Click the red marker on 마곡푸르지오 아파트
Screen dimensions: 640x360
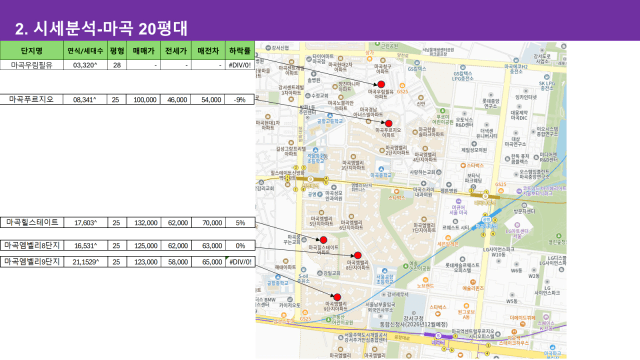point(389,123)
